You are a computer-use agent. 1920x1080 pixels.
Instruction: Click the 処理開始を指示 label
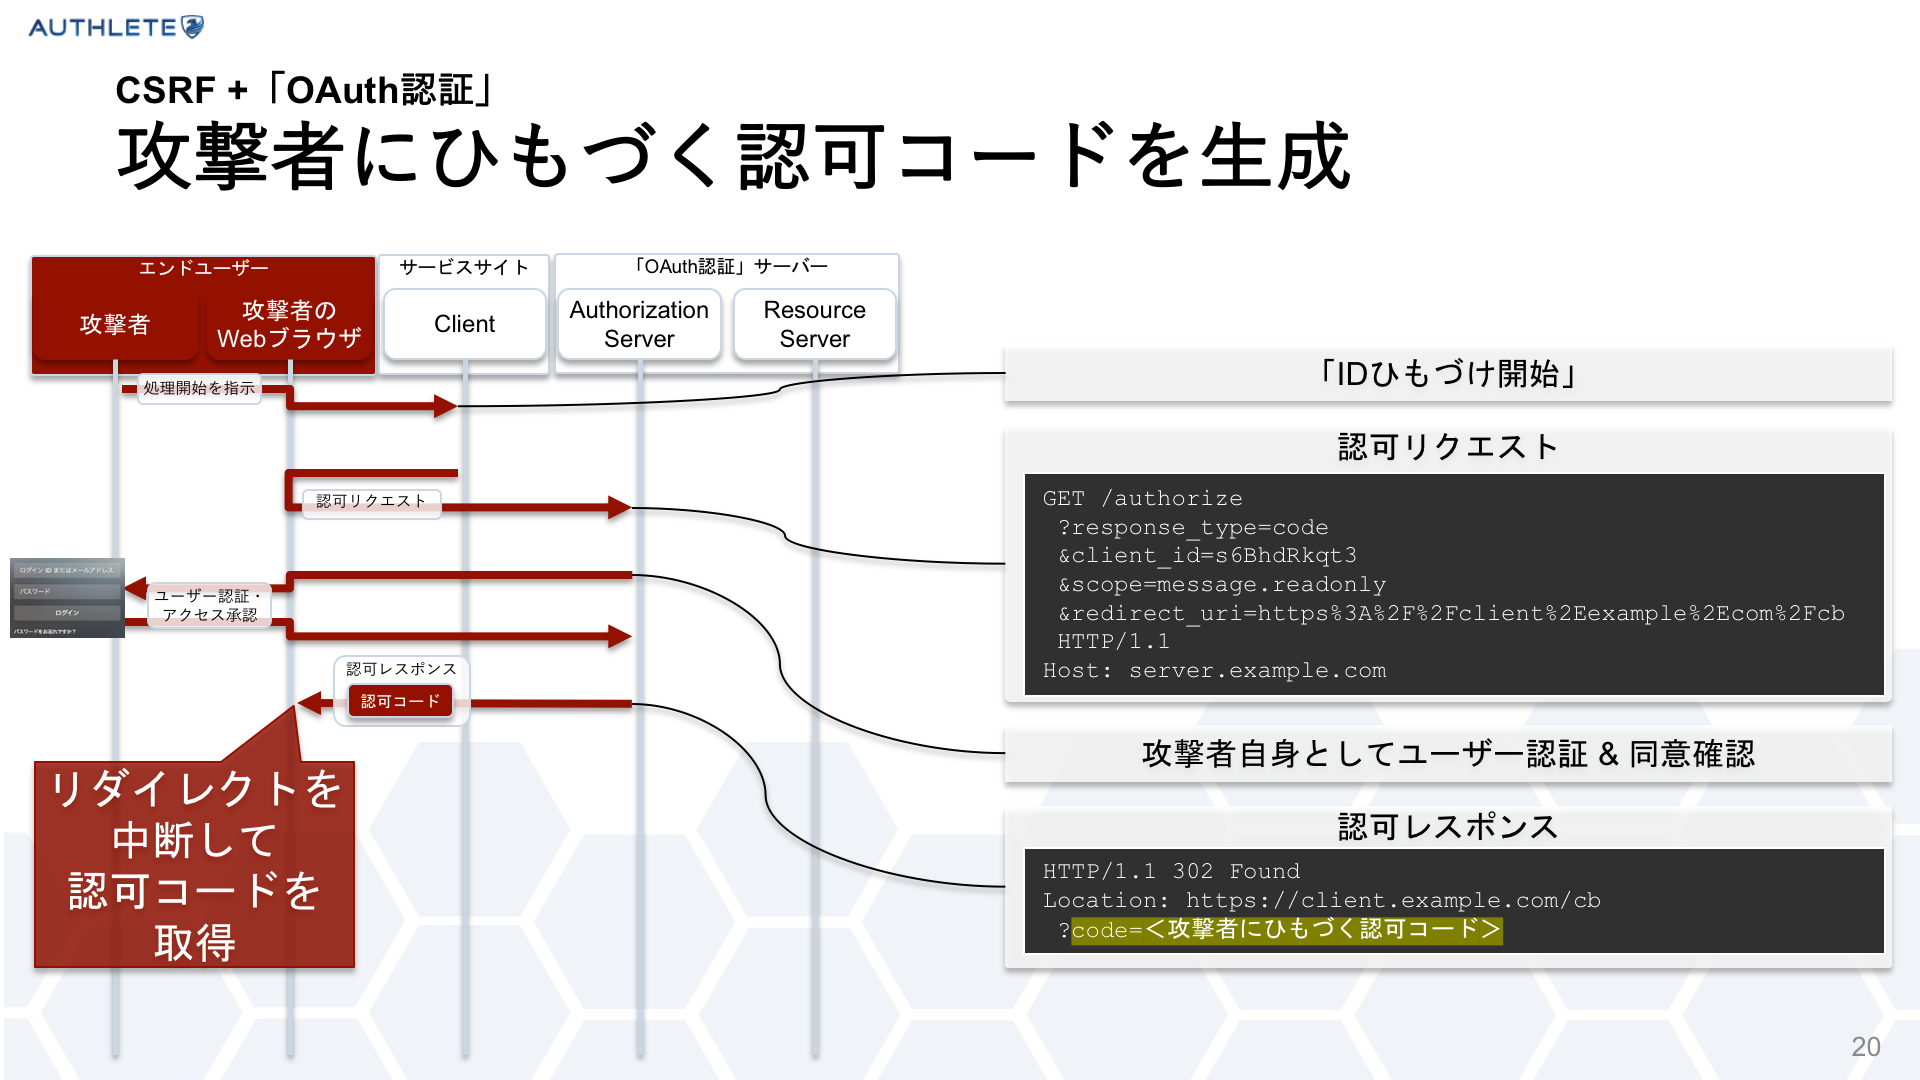click(198, 388)
